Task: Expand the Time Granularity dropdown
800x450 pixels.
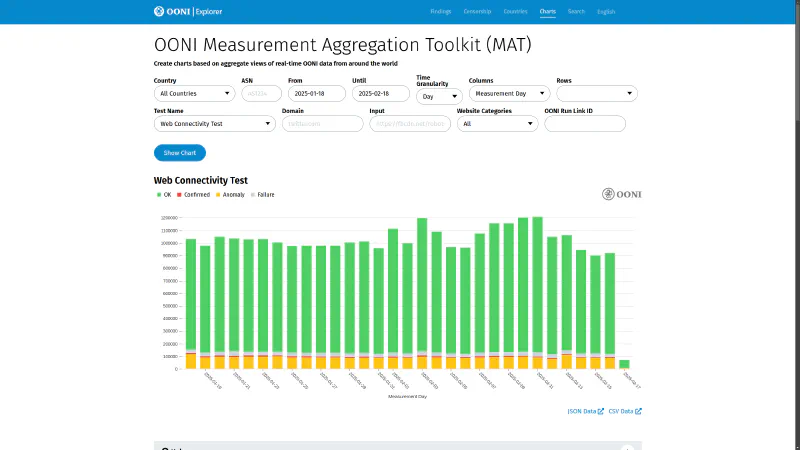Action: click(x=439, y=97)
